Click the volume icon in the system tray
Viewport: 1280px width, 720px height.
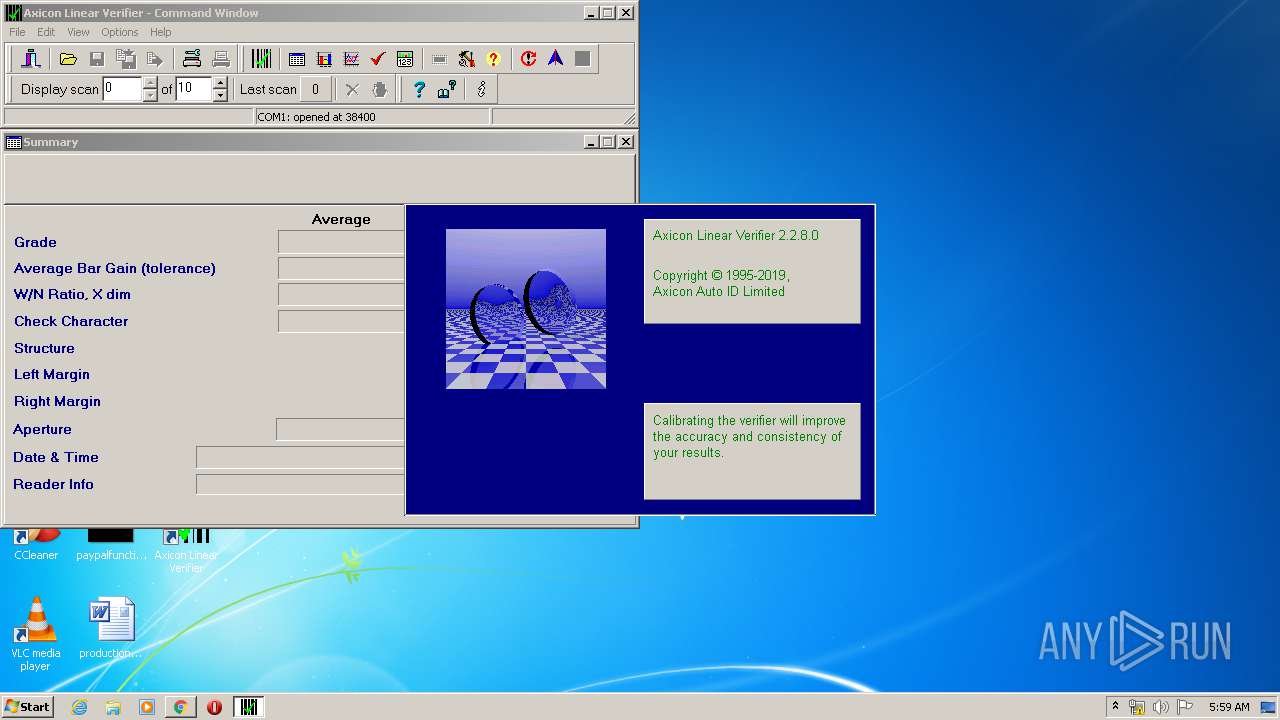tap(1161, 707)
